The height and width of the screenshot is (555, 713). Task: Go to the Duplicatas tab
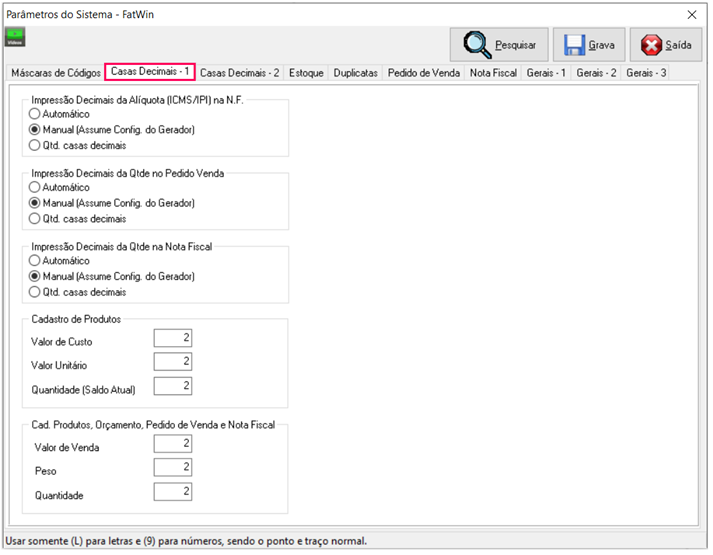pyautogui.click(x=355, y=73)
